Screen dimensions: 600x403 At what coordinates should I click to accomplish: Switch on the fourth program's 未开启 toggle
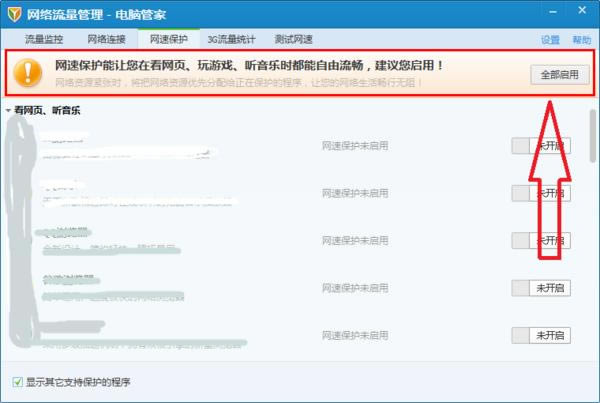tap(541, 288)
